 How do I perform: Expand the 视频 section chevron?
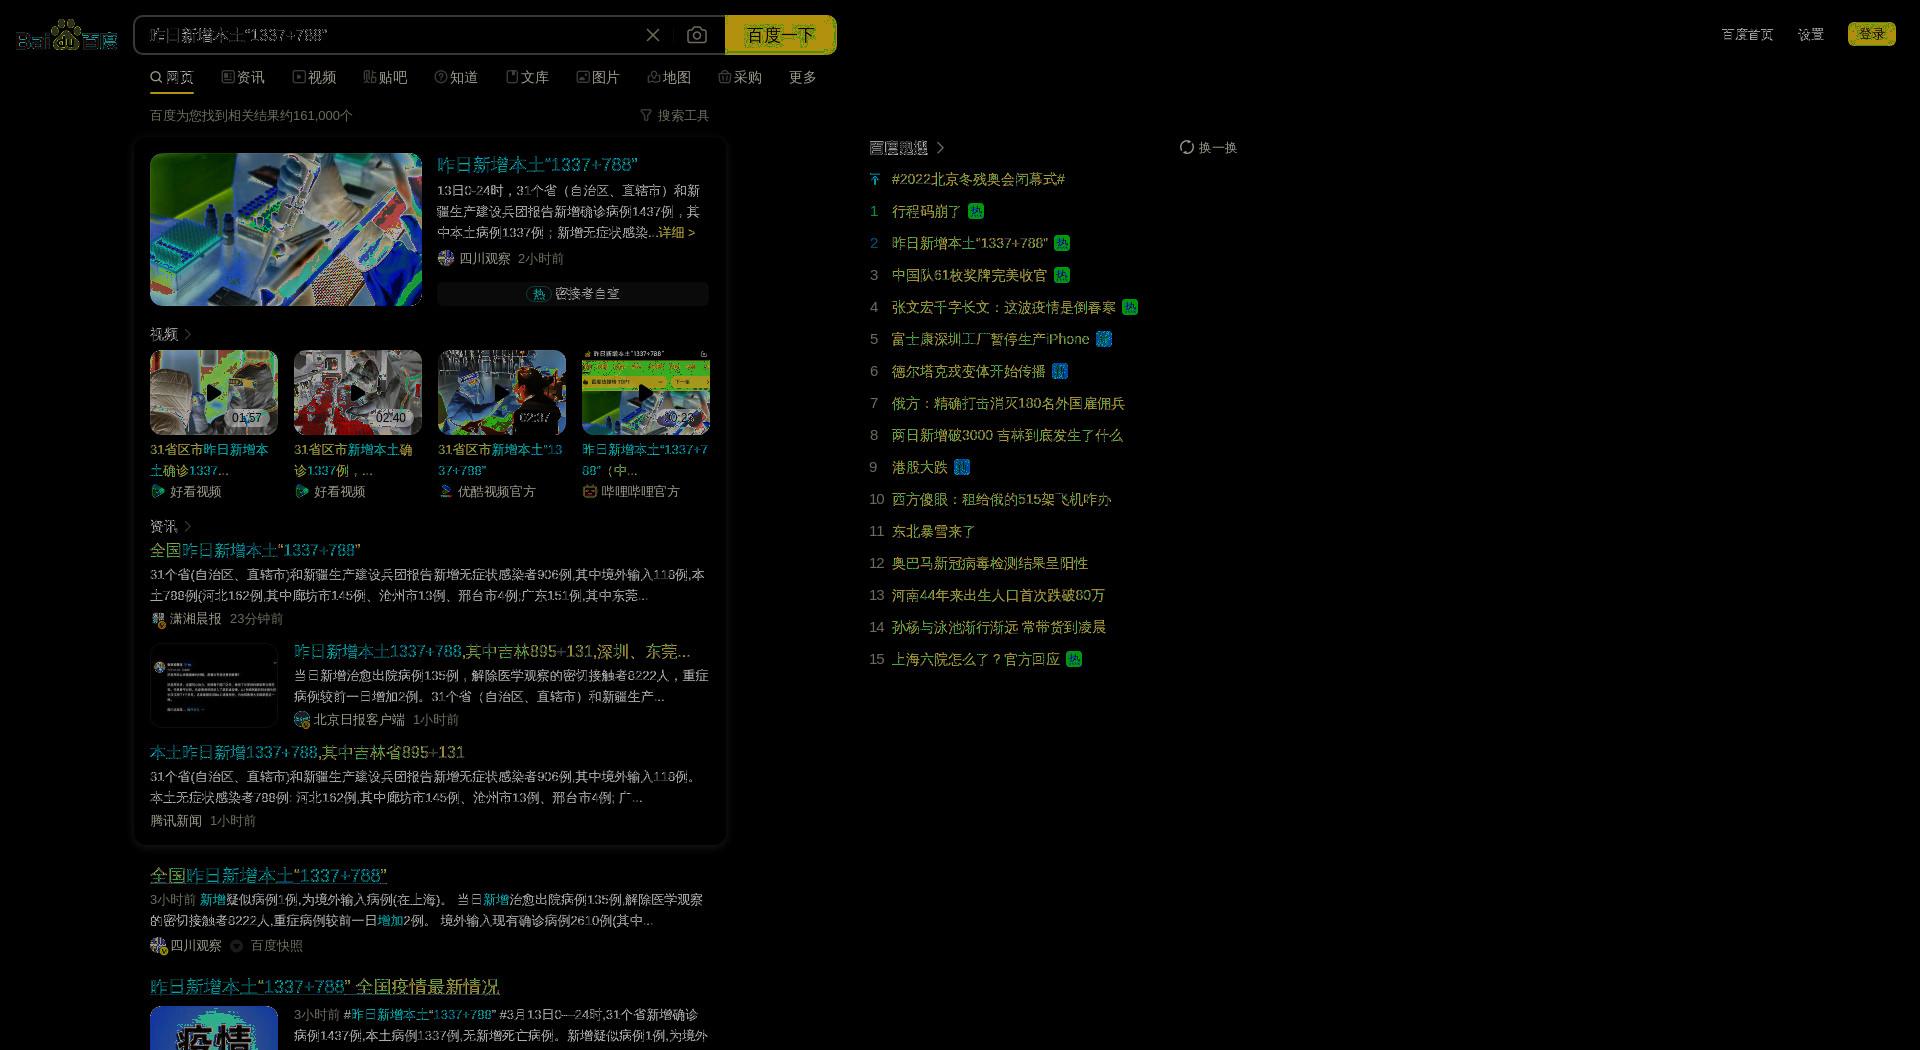[x=188, y=334]
